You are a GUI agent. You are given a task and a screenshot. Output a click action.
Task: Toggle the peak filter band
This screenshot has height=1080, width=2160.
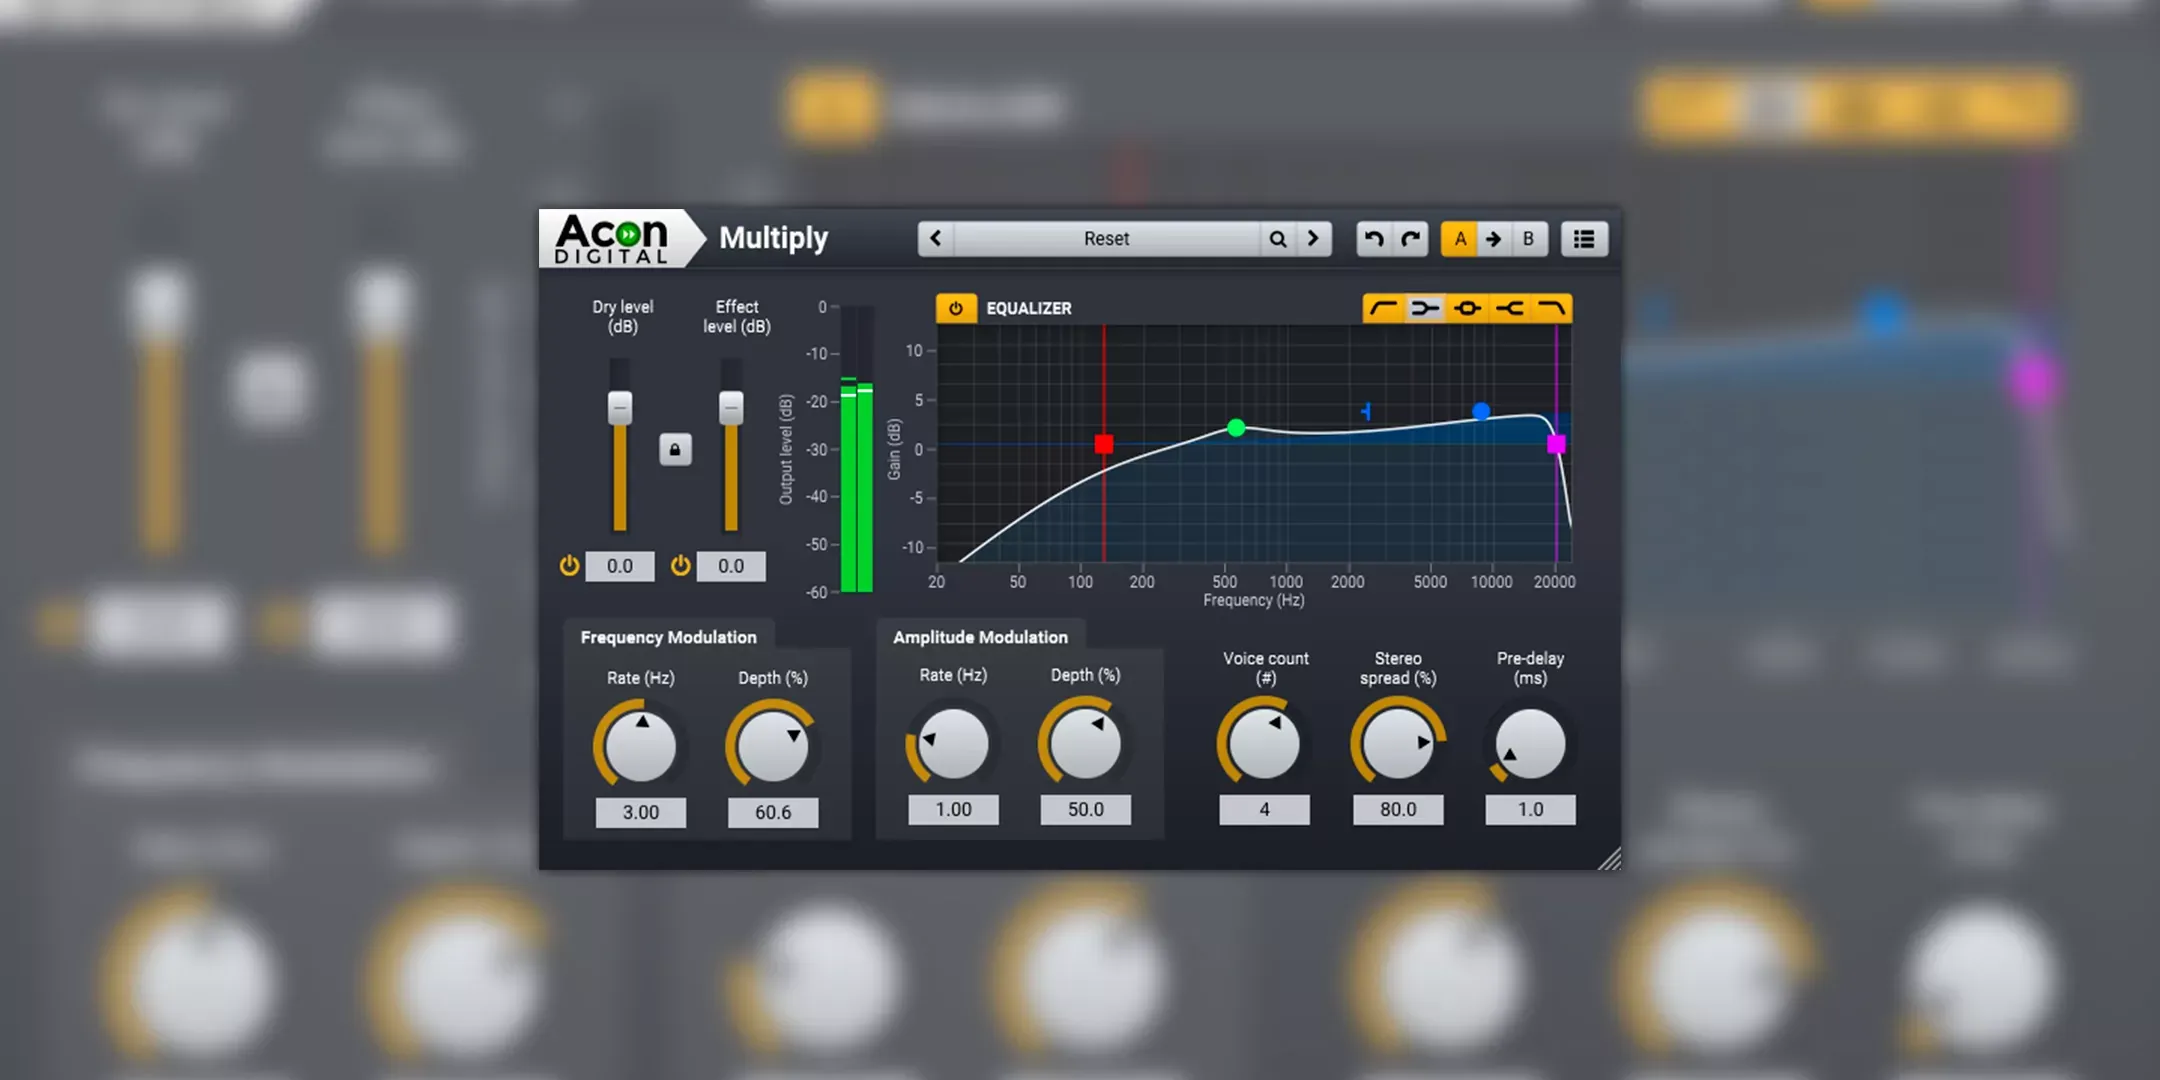click(x=1467, y=308)
